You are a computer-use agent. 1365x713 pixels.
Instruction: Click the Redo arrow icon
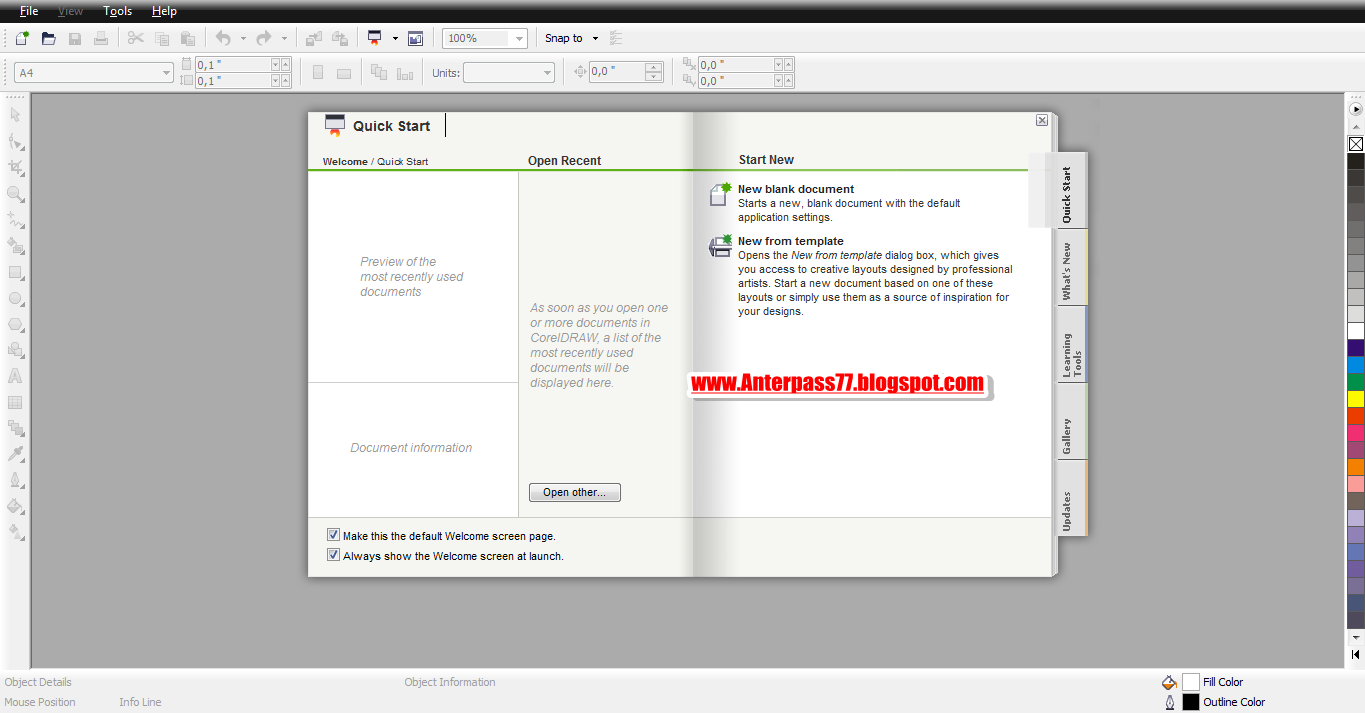coord(264,38)
